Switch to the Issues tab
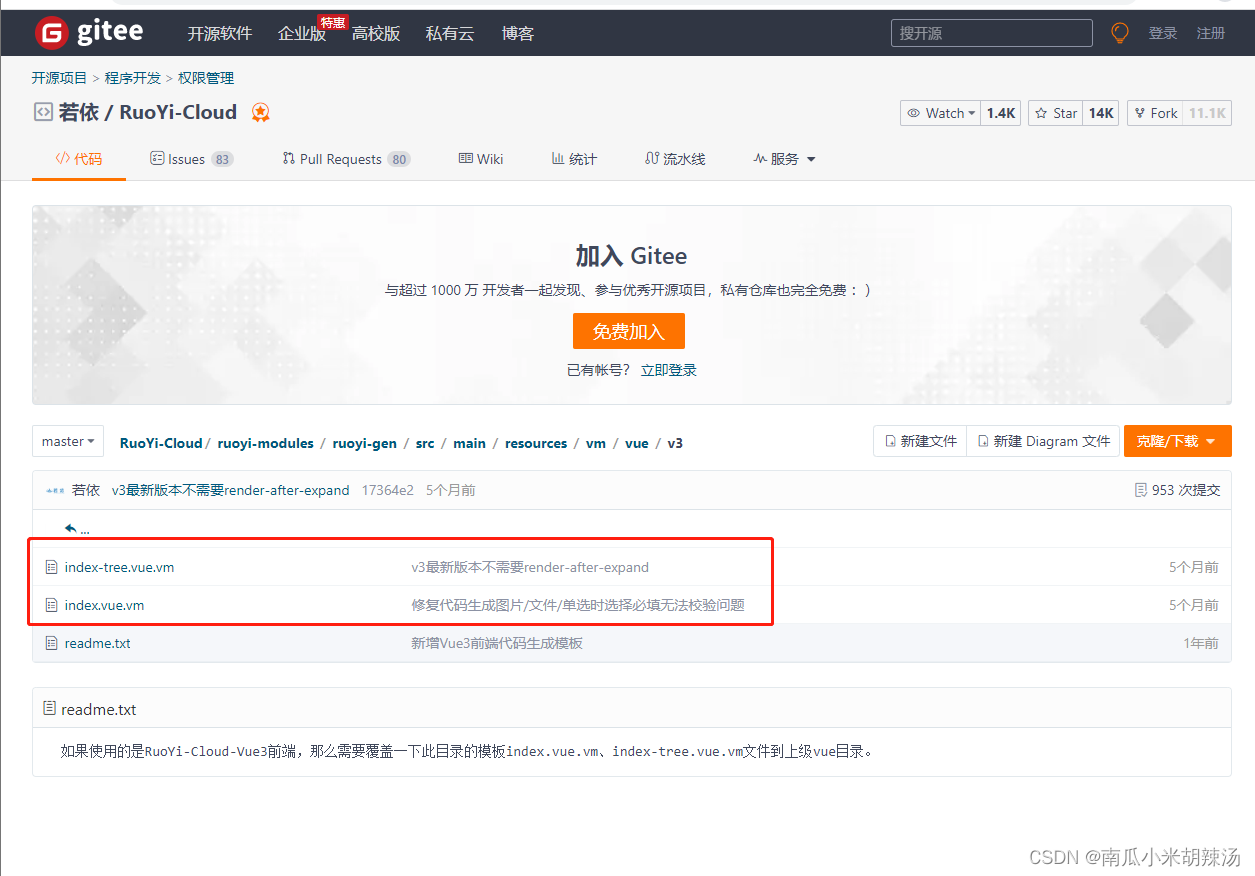 (x=191, y=159)
